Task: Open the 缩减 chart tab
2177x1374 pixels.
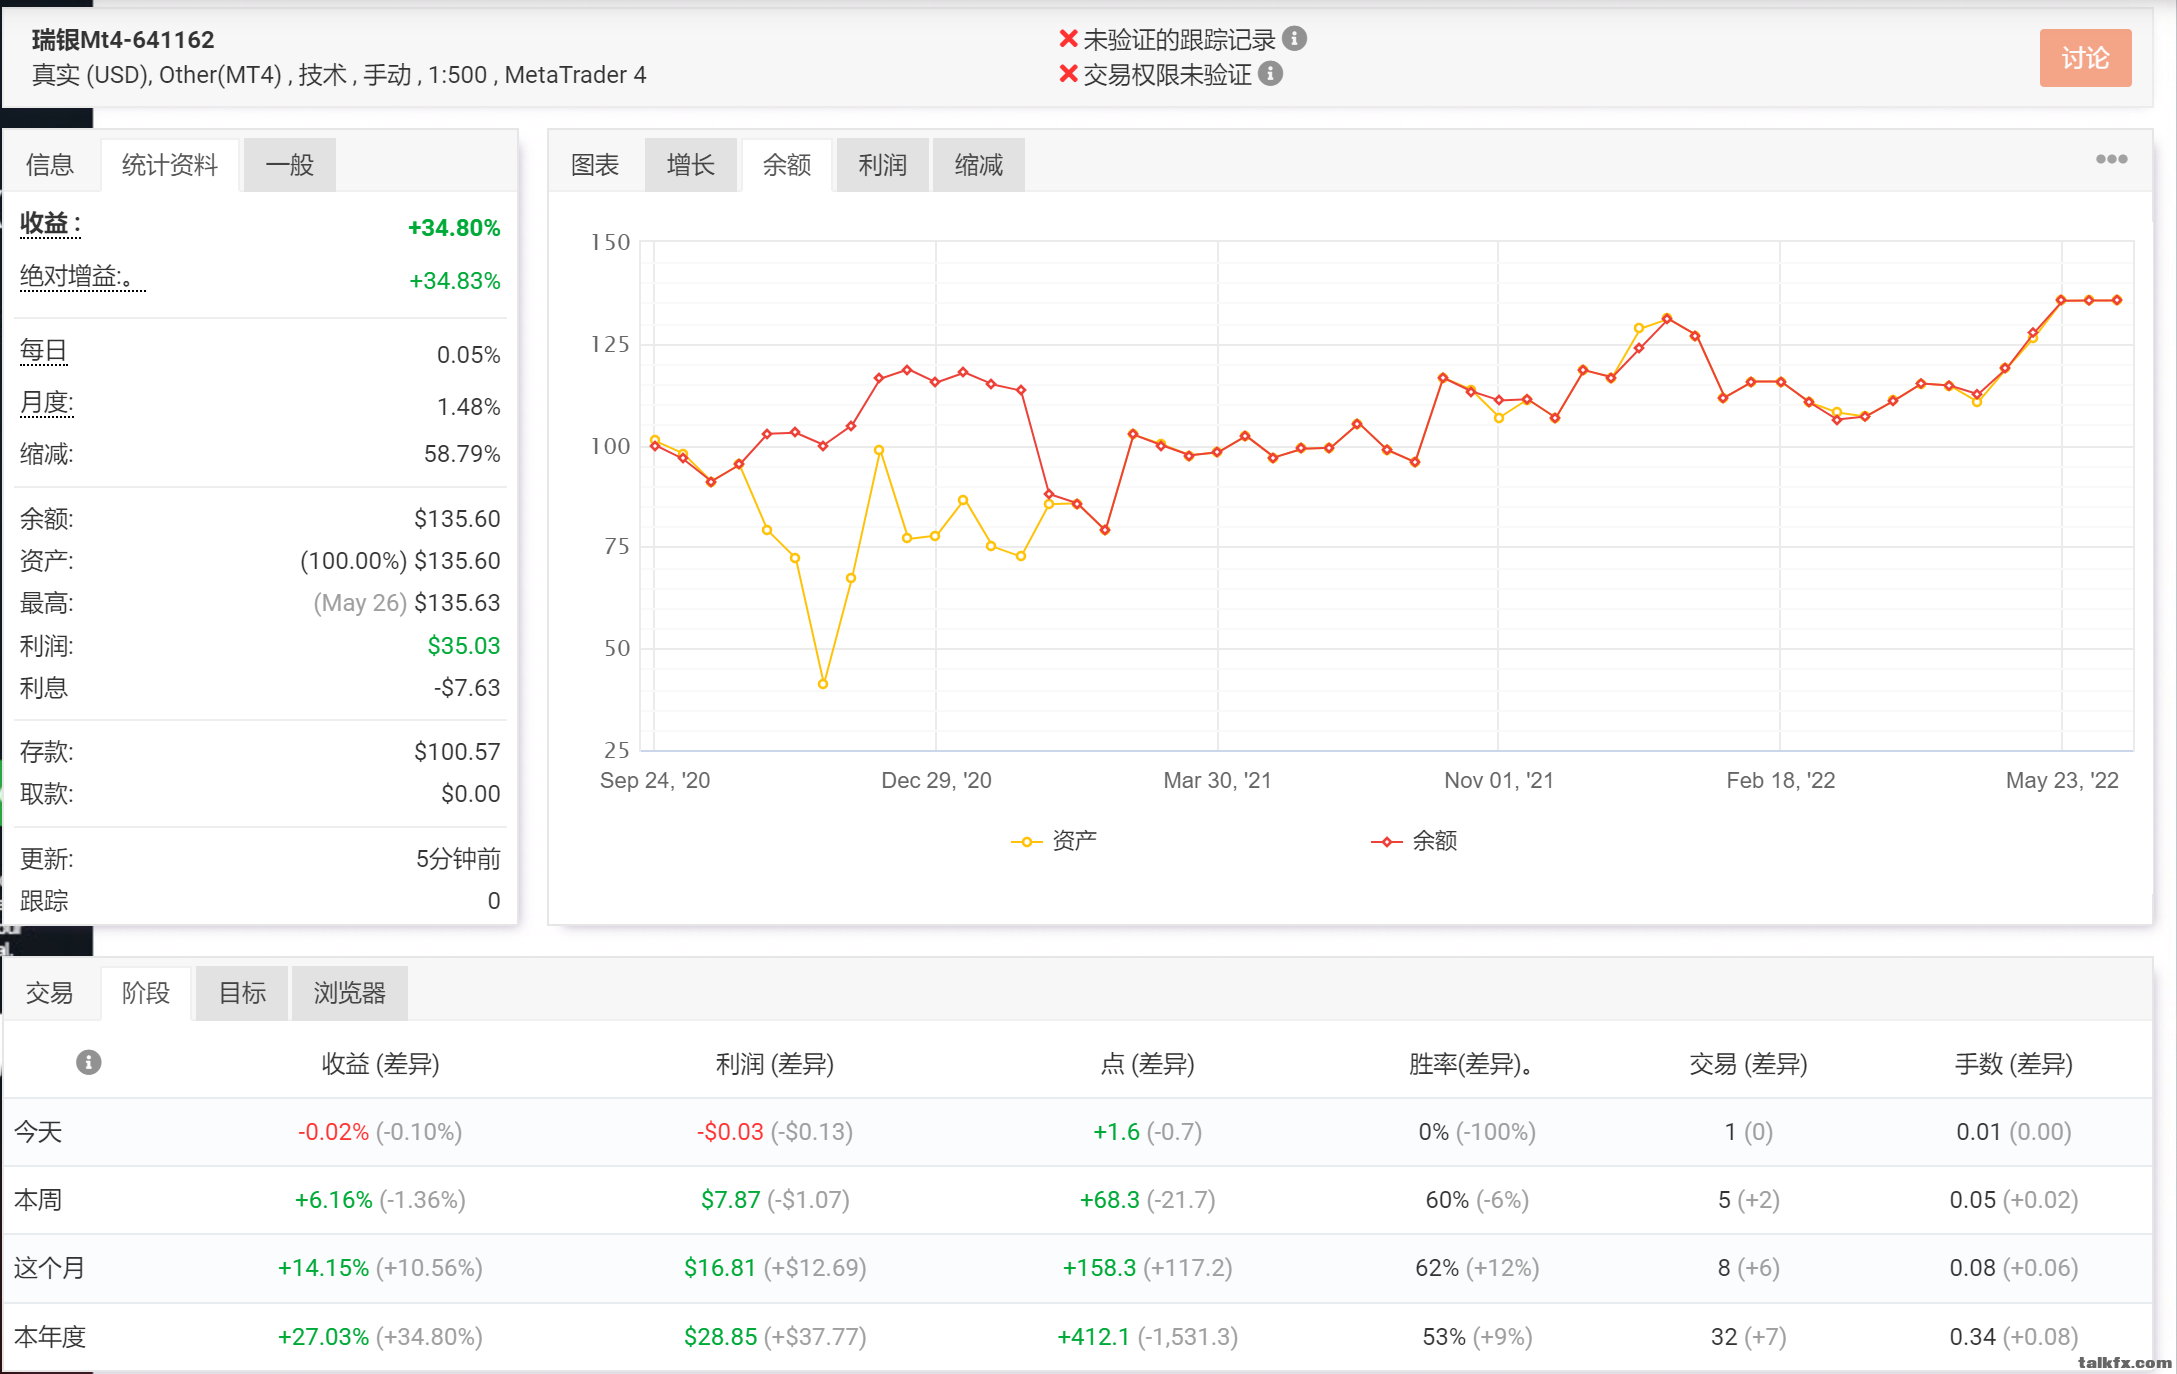Action: [x=979, y=165]
